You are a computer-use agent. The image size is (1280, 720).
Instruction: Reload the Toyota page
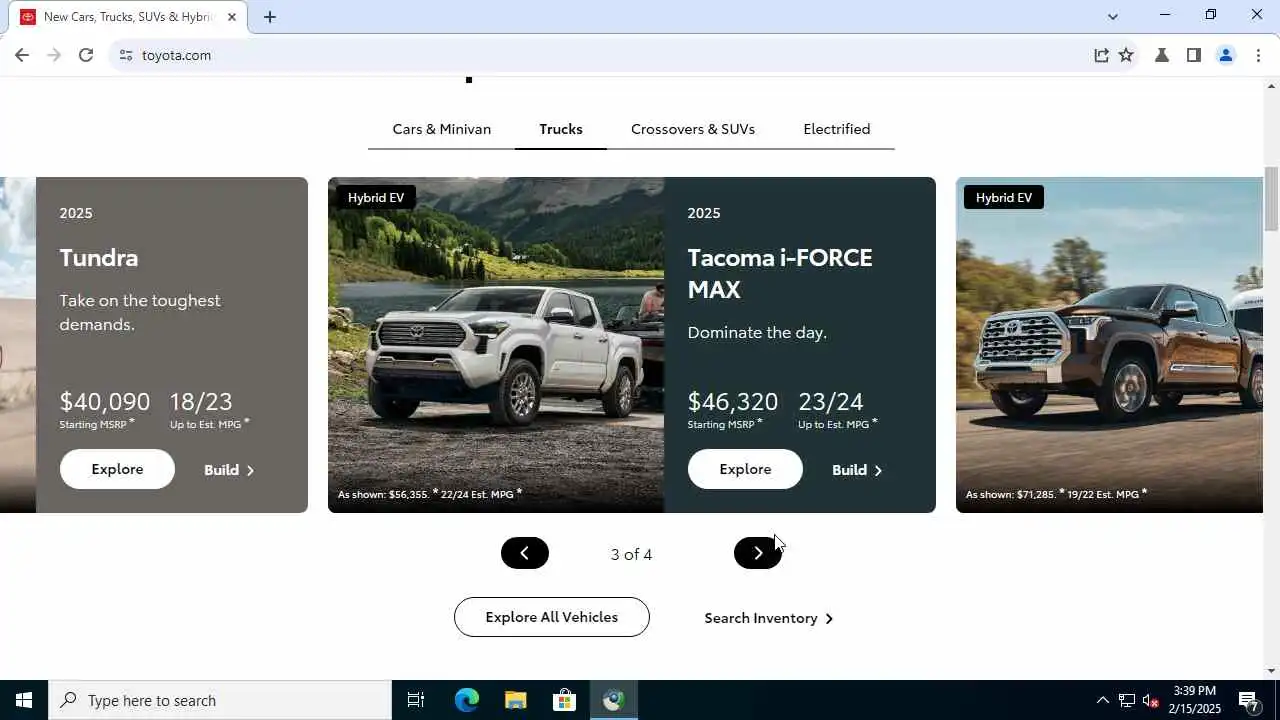point(86,55)
